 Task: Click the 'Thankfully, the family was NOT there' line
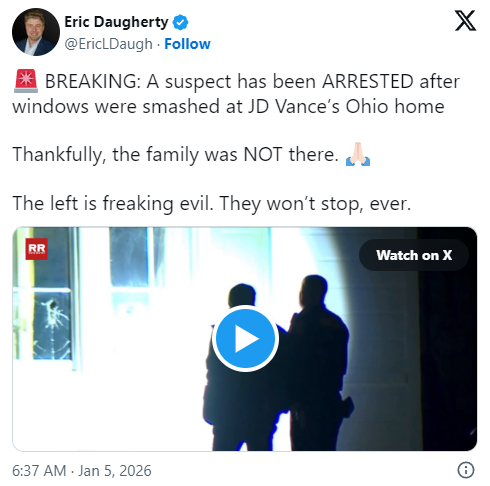pyautogui.click(x=175, y=155)
